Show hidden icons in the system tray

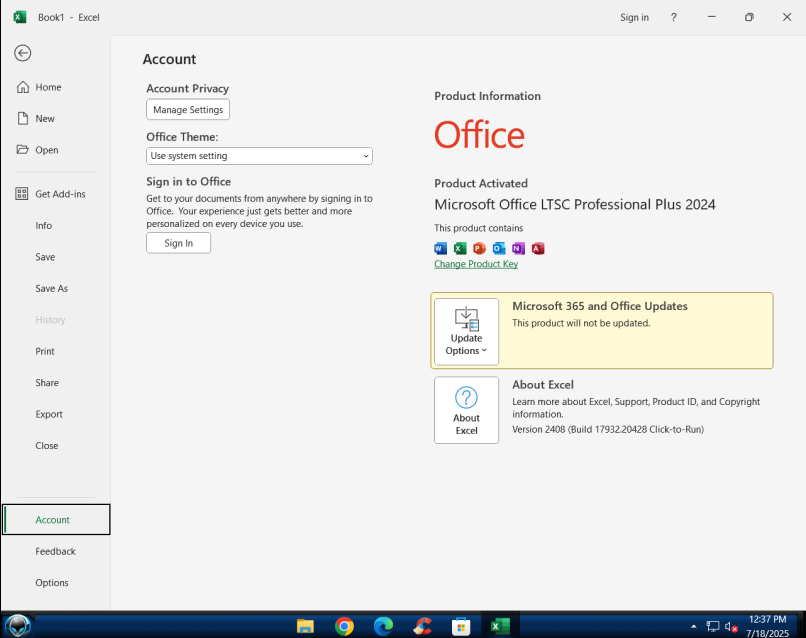pos(694,626)
